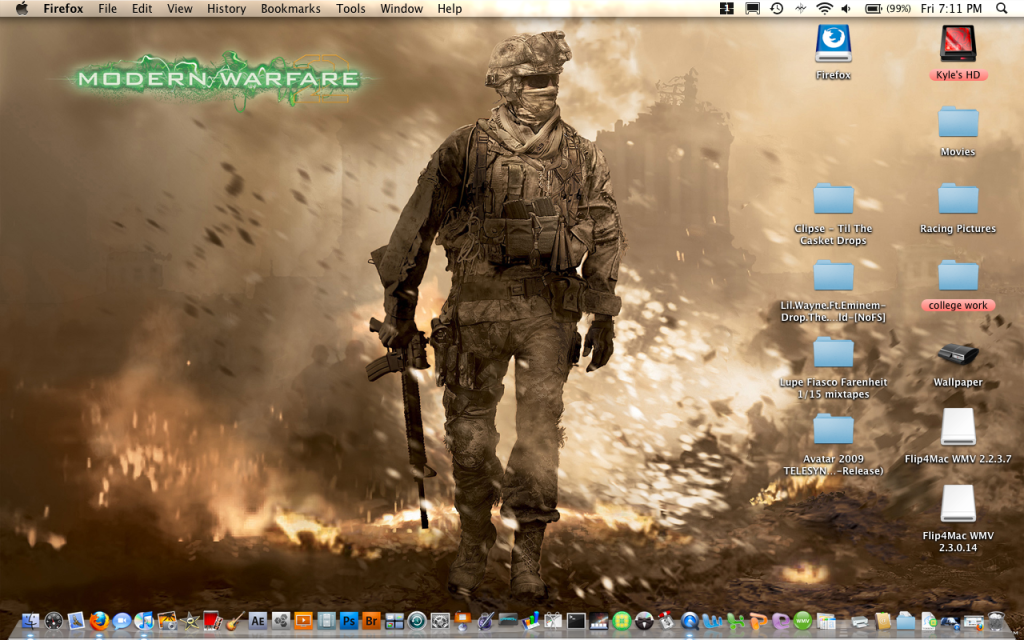
Task: Open Spaces icon in the Dock
Action: pos(394,620)
